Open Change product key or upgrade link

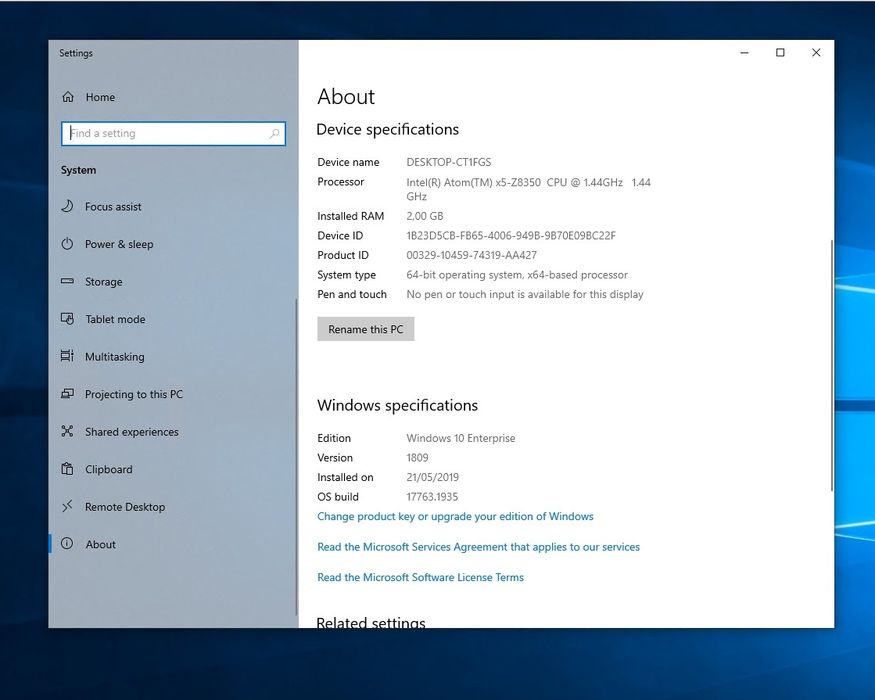pos(455,516)
